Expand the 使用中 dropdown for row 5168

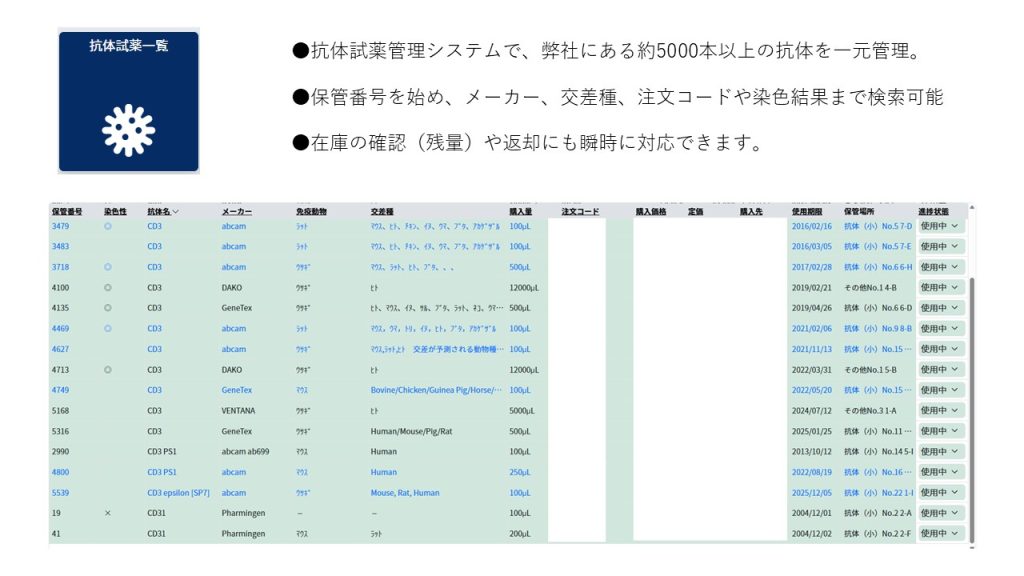940,410
